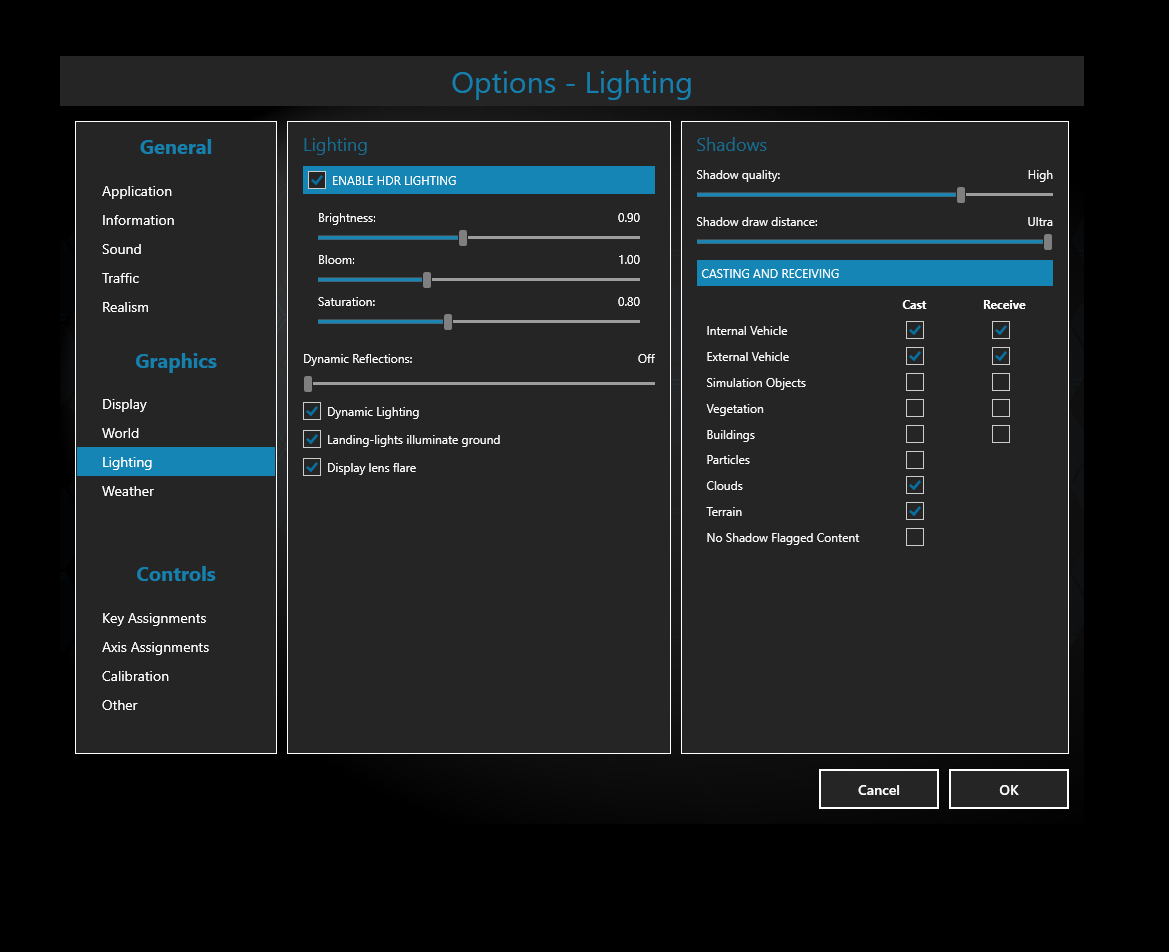Click the Shadow quality value High
1169x952 pixels.
tap(1040, 175)
